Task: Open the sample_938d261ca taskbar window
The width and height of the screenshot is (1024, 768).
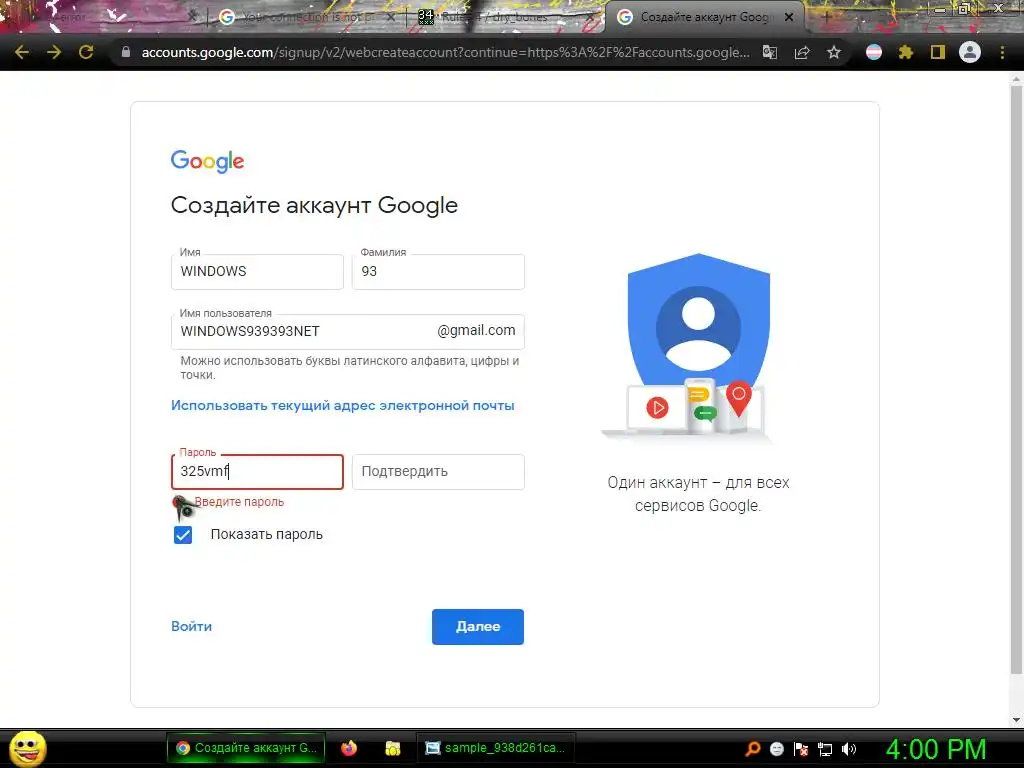Action: [495, 748]
